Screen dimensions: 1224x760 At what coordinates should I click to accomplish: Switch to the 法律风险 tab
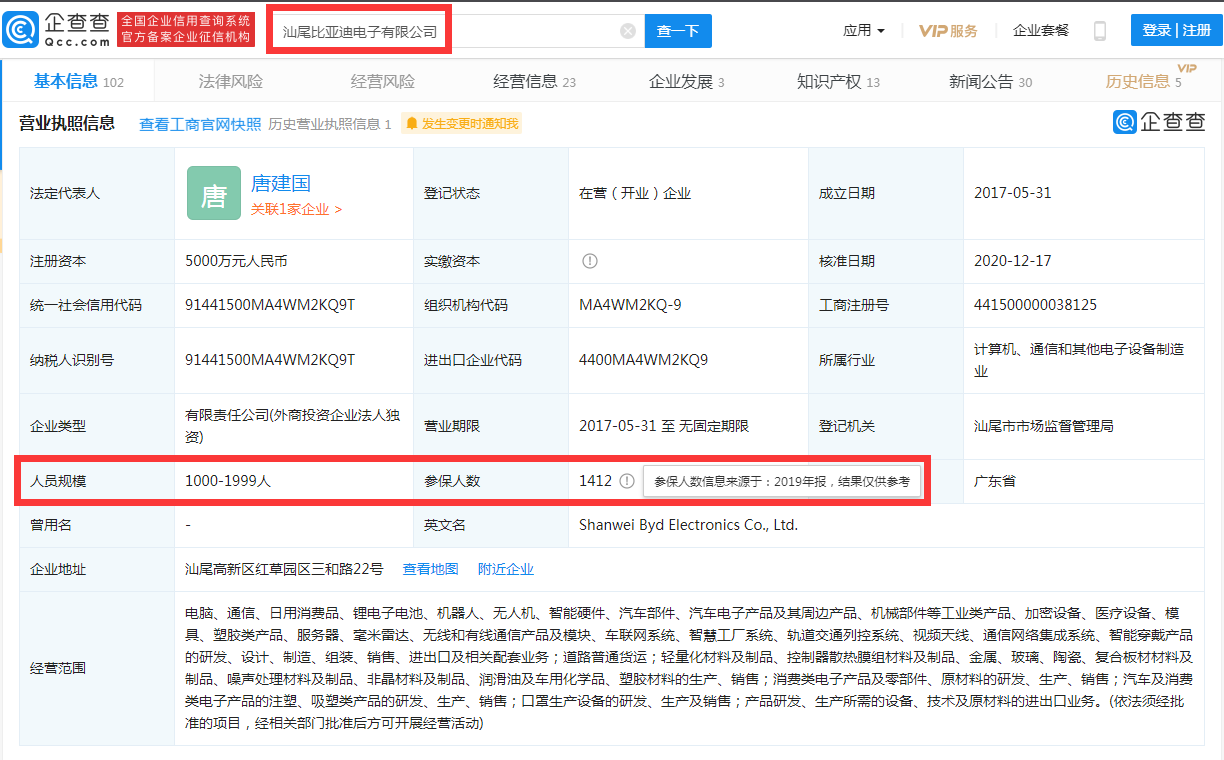pos(231,82)
